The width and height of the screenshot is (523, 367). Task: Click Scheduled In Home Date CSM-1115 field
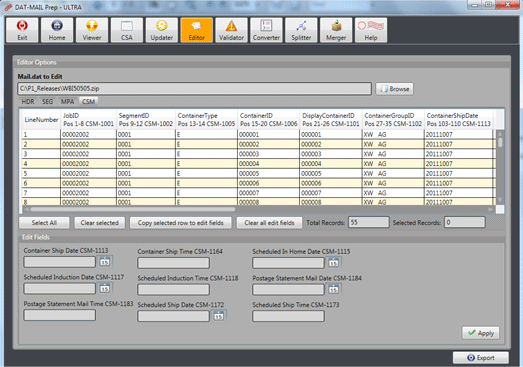click(x=289, y=263)
